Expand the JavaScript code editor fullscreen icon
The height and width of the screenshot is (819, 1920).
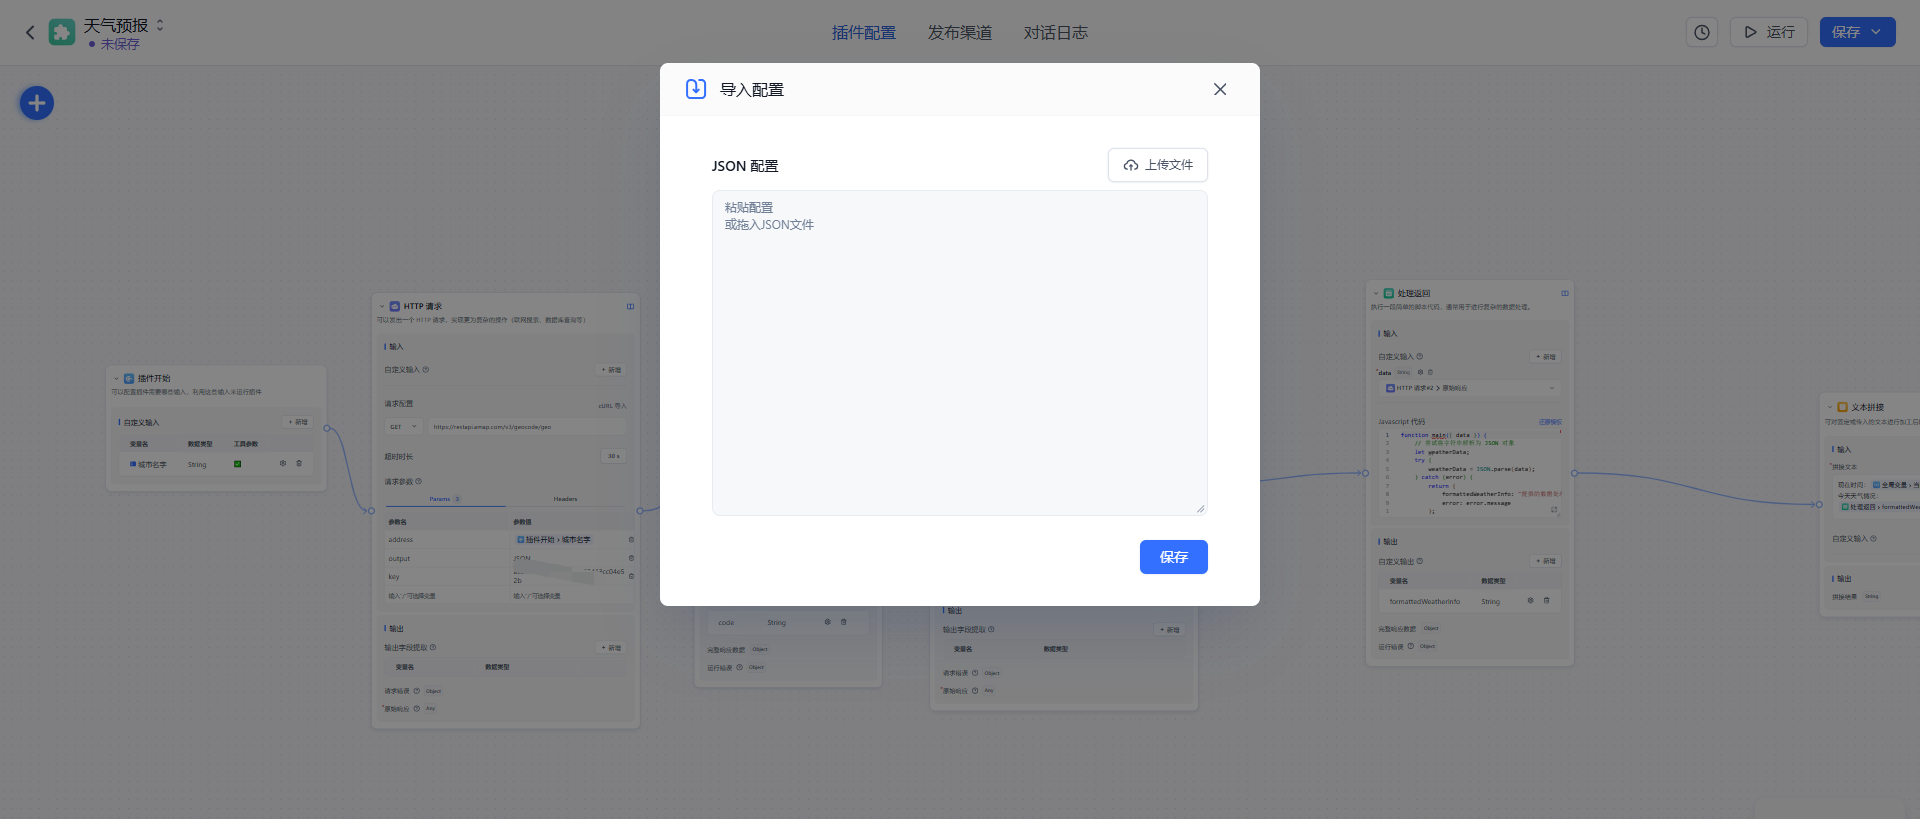click(x=1554, y=510)
